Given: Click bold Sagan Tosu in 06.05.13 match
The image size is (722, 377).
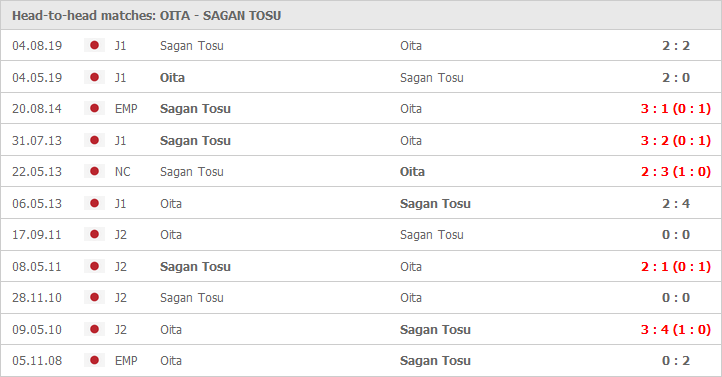Looking at the screenshot, I should (435, 203).
